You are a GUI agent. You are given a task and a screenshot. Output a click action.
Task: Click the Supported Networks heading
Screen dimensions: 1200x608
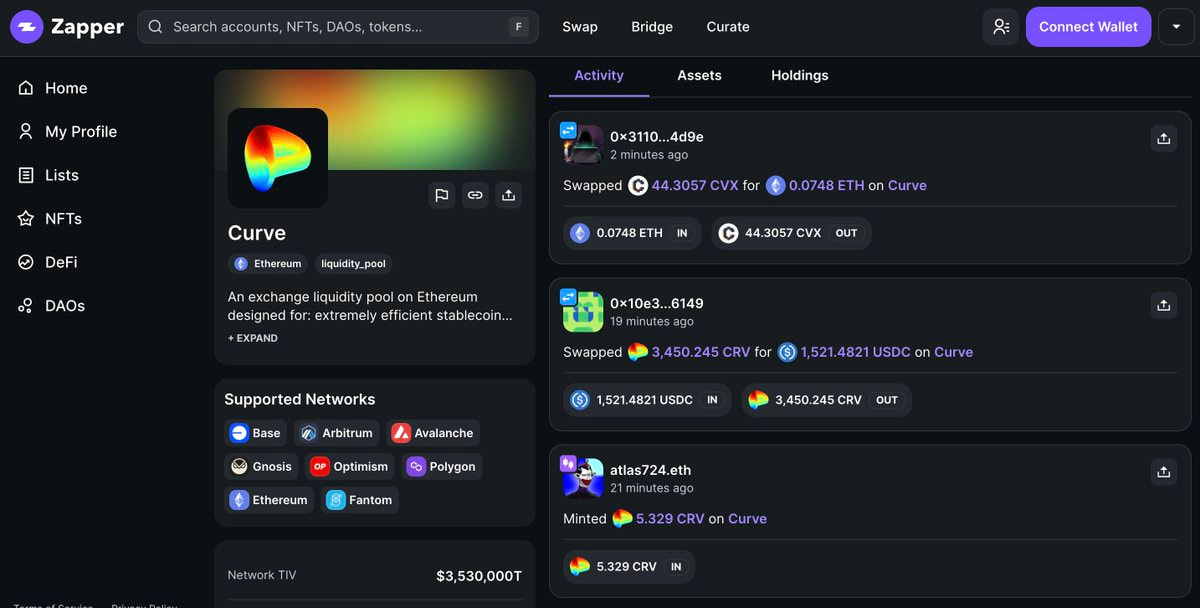[x=300, y=399]
